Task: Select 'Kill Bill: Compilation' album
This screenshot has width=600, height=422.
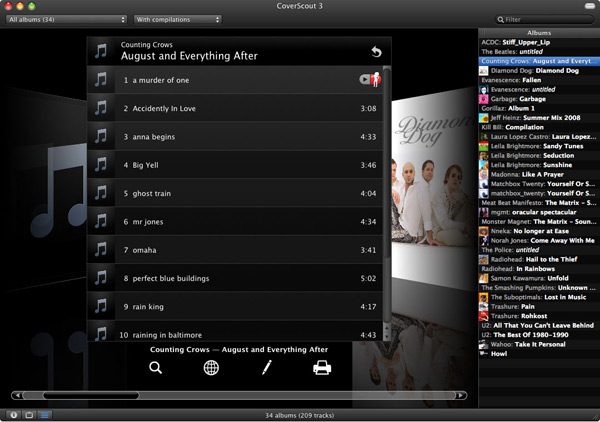Action: (539, 127)
